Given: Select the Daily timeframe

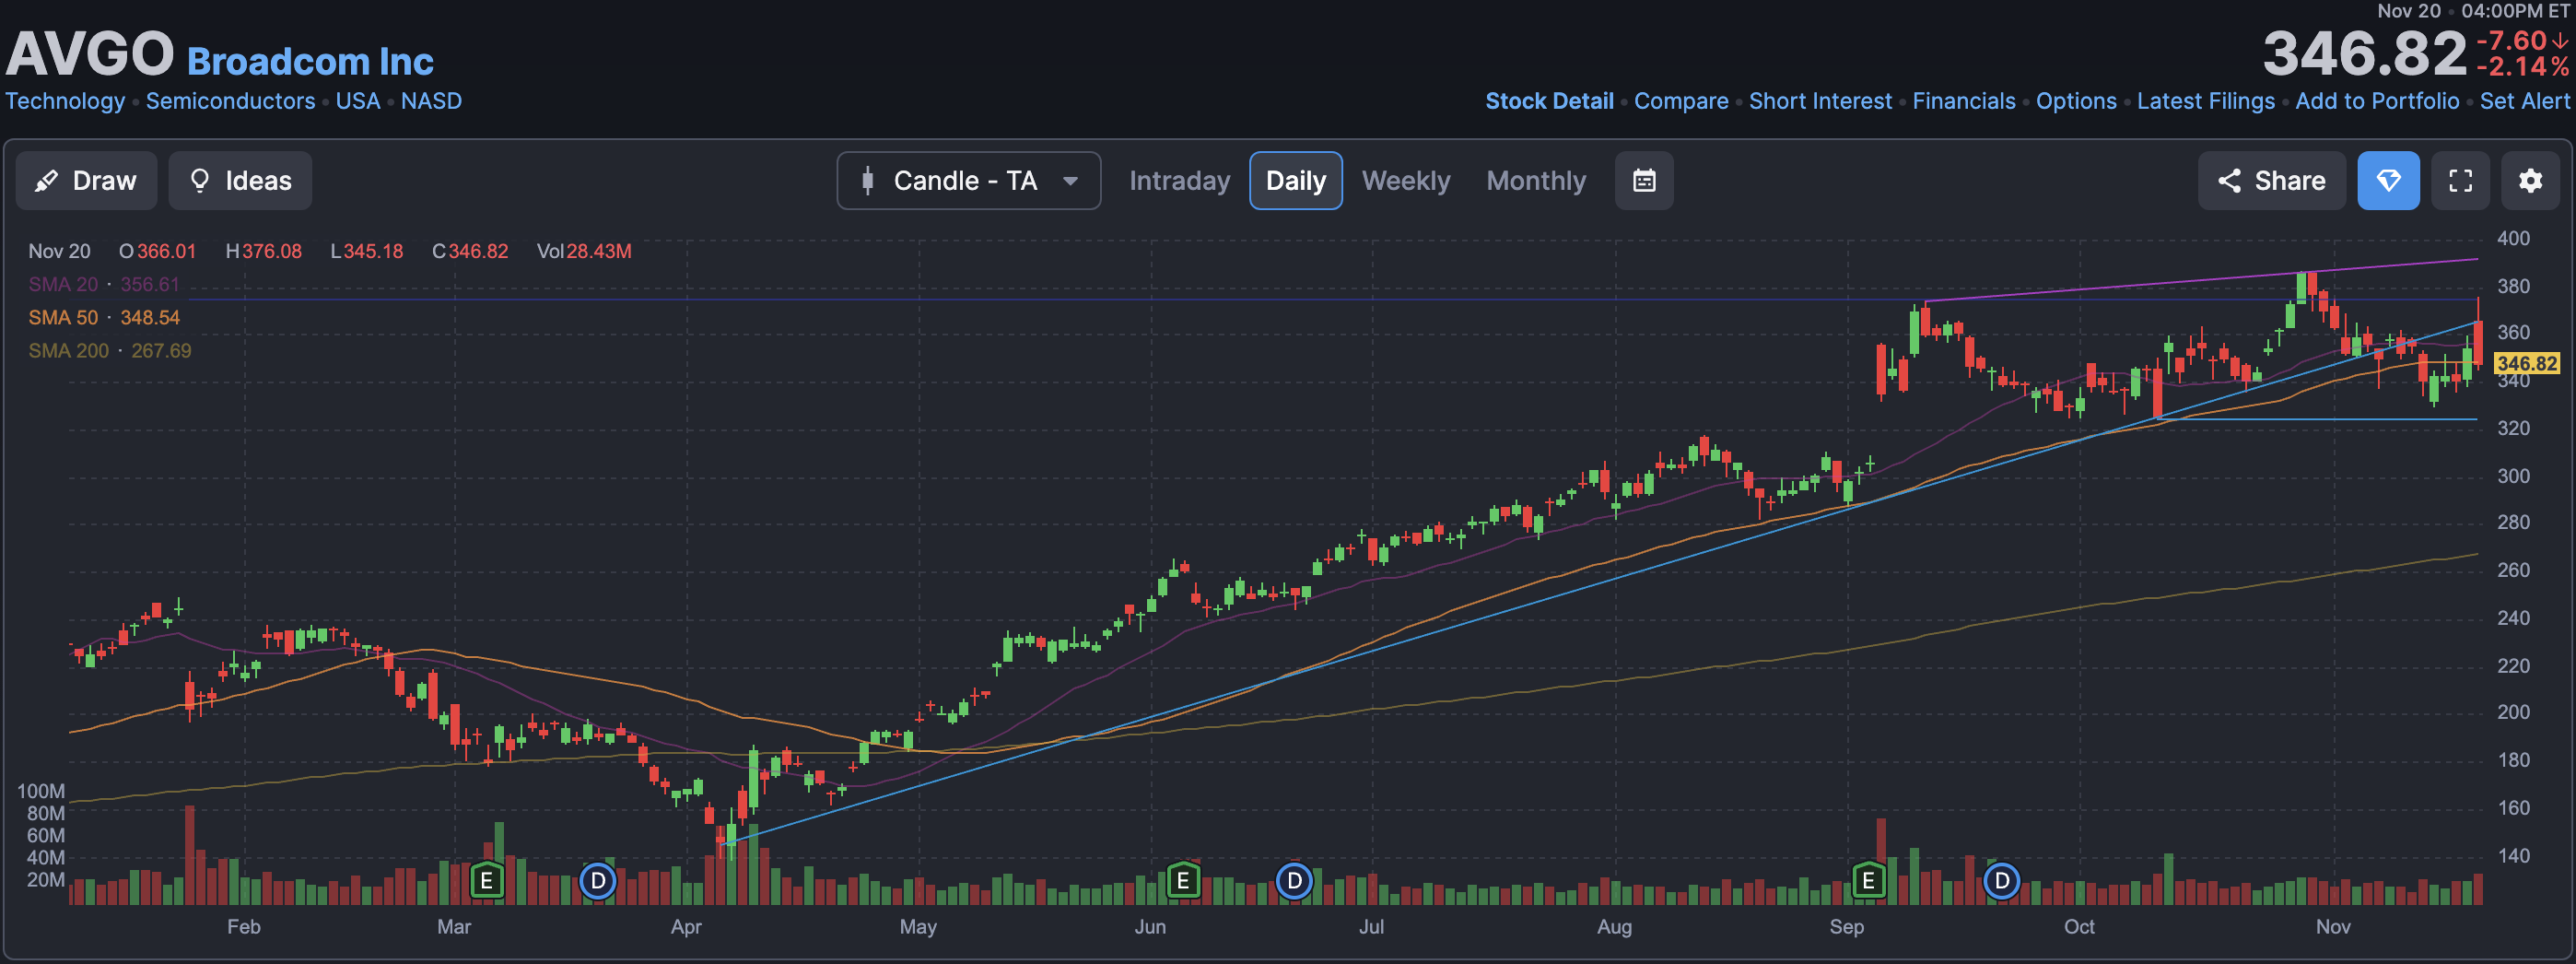Looking at the screenshot, I should 1295,181.
